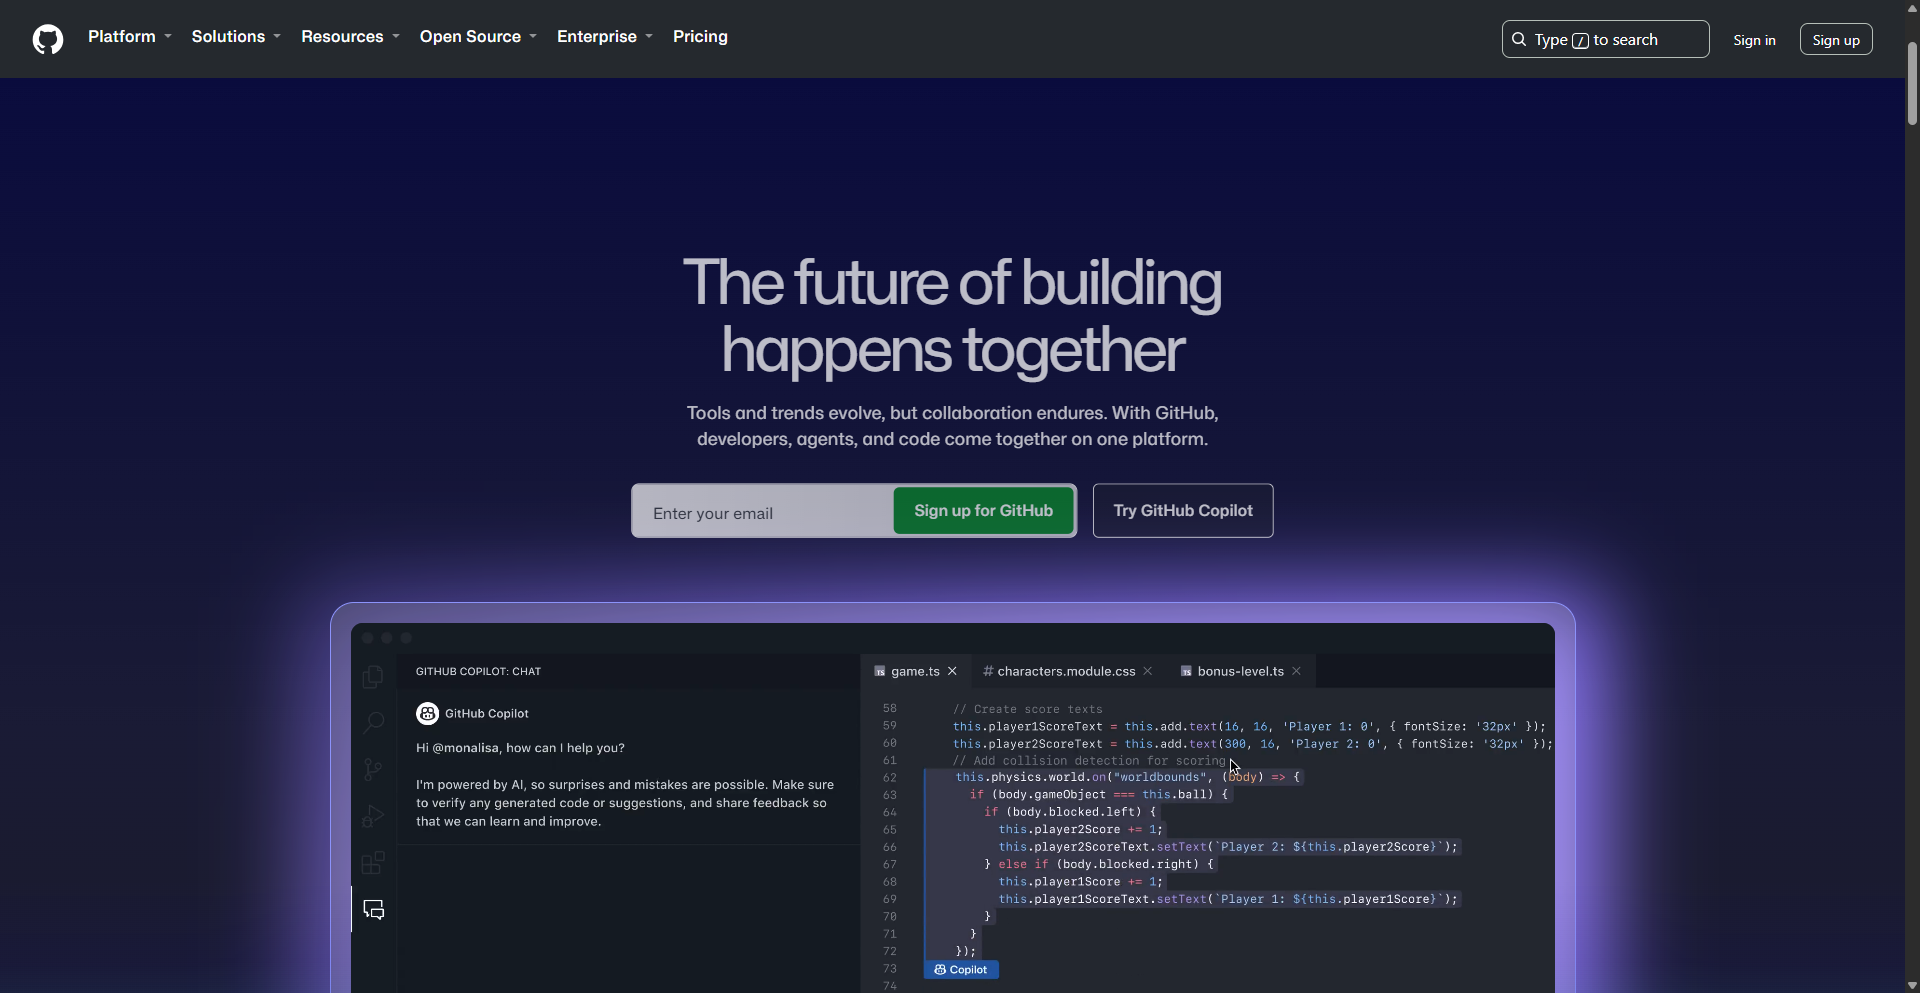Expand the Platform menu
Viewport: 1920px width, 993px height.
click(x=130, y=37)
